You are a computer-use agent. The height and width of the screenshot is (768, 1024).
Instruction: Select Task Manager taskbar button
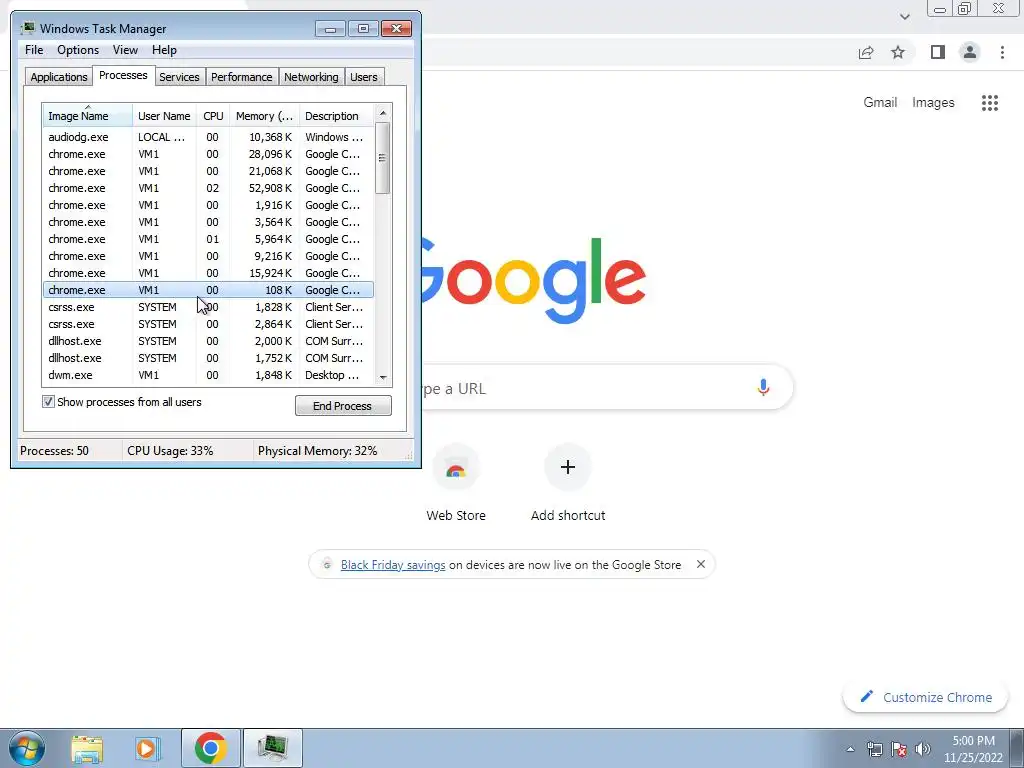272,748
